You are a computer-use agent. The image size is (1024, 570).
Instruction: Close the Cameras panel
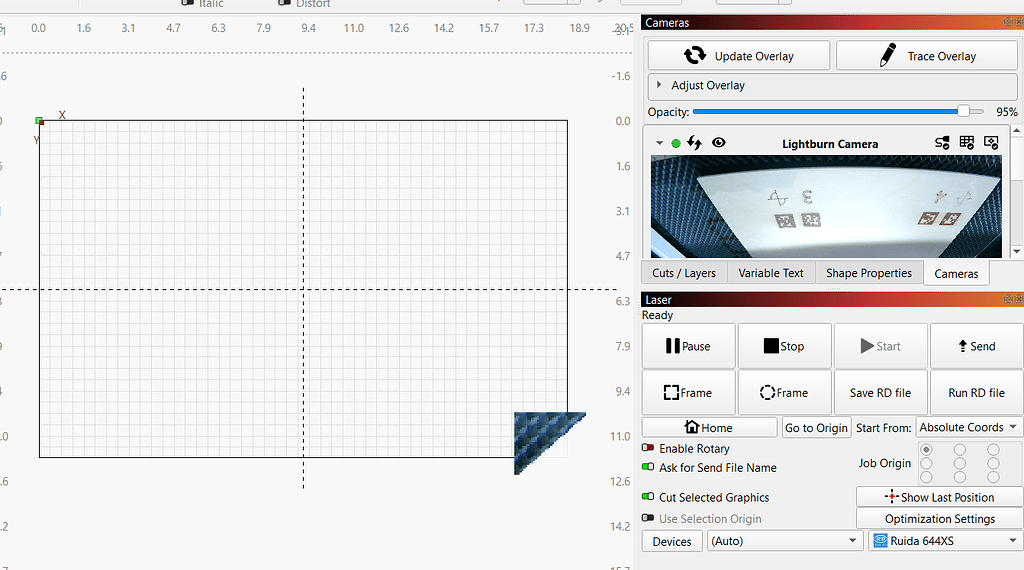pyautogui.click(x=1019, y=22)
